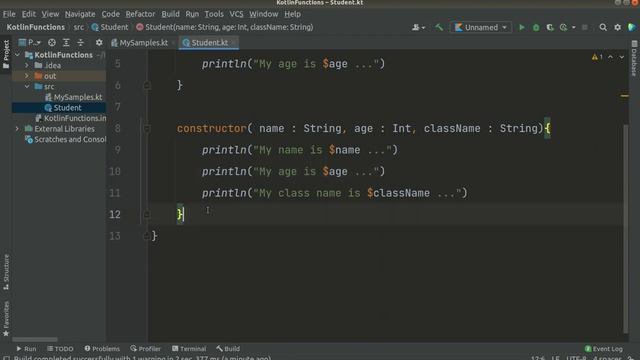Expand all project tree items icon
This screenshot has height=360, width=640.
pyautogui.click(x=66, y=42)
